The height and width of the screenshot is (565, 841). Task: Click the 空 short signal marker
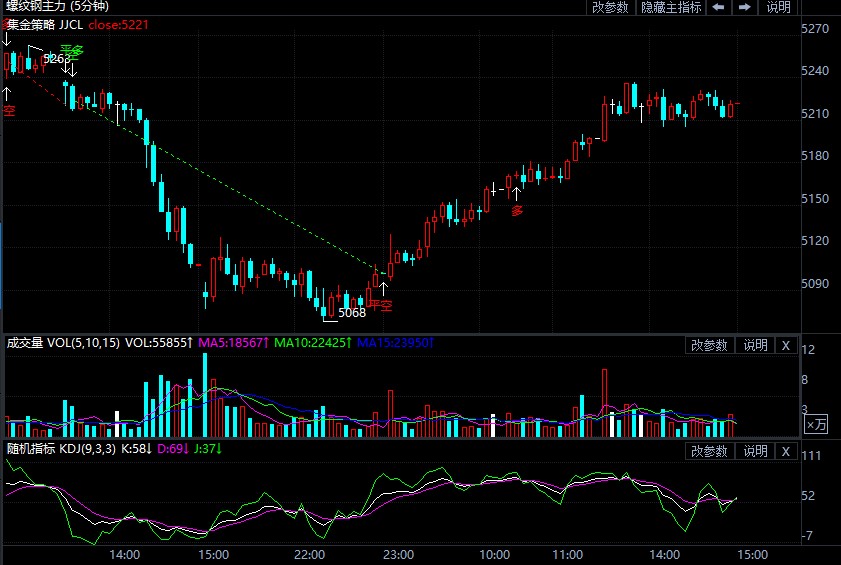click(x=9, y=110)
